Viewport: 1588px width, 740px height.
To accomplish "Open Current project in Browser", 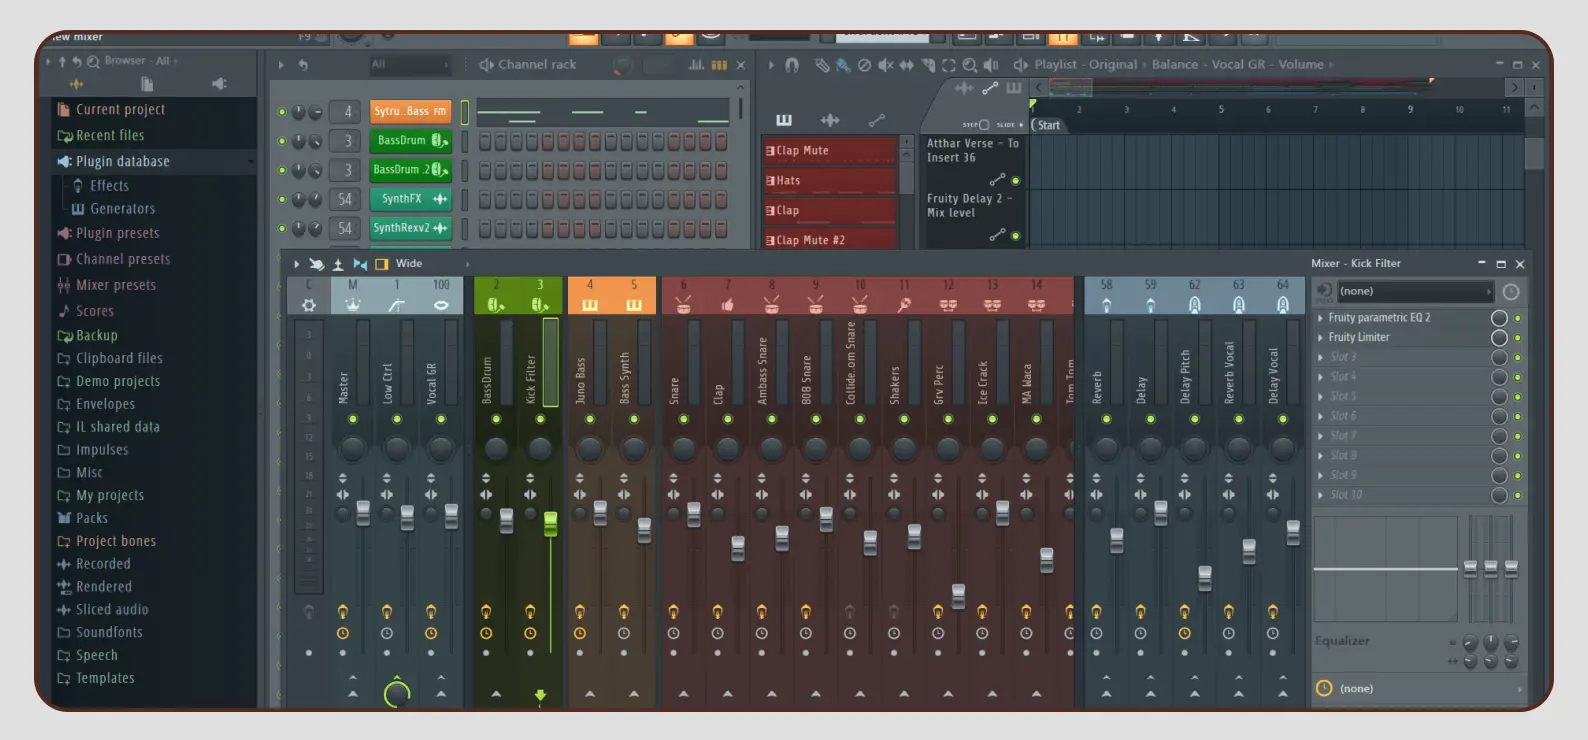I will click(120, 110).
